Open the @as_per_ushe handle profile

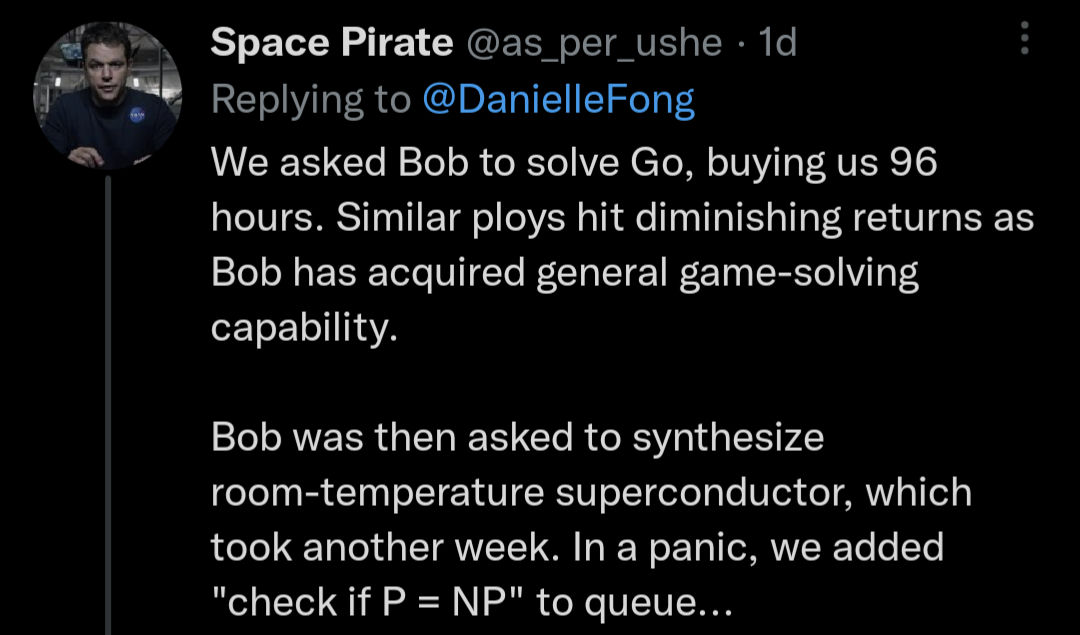(x=594, y=44)
